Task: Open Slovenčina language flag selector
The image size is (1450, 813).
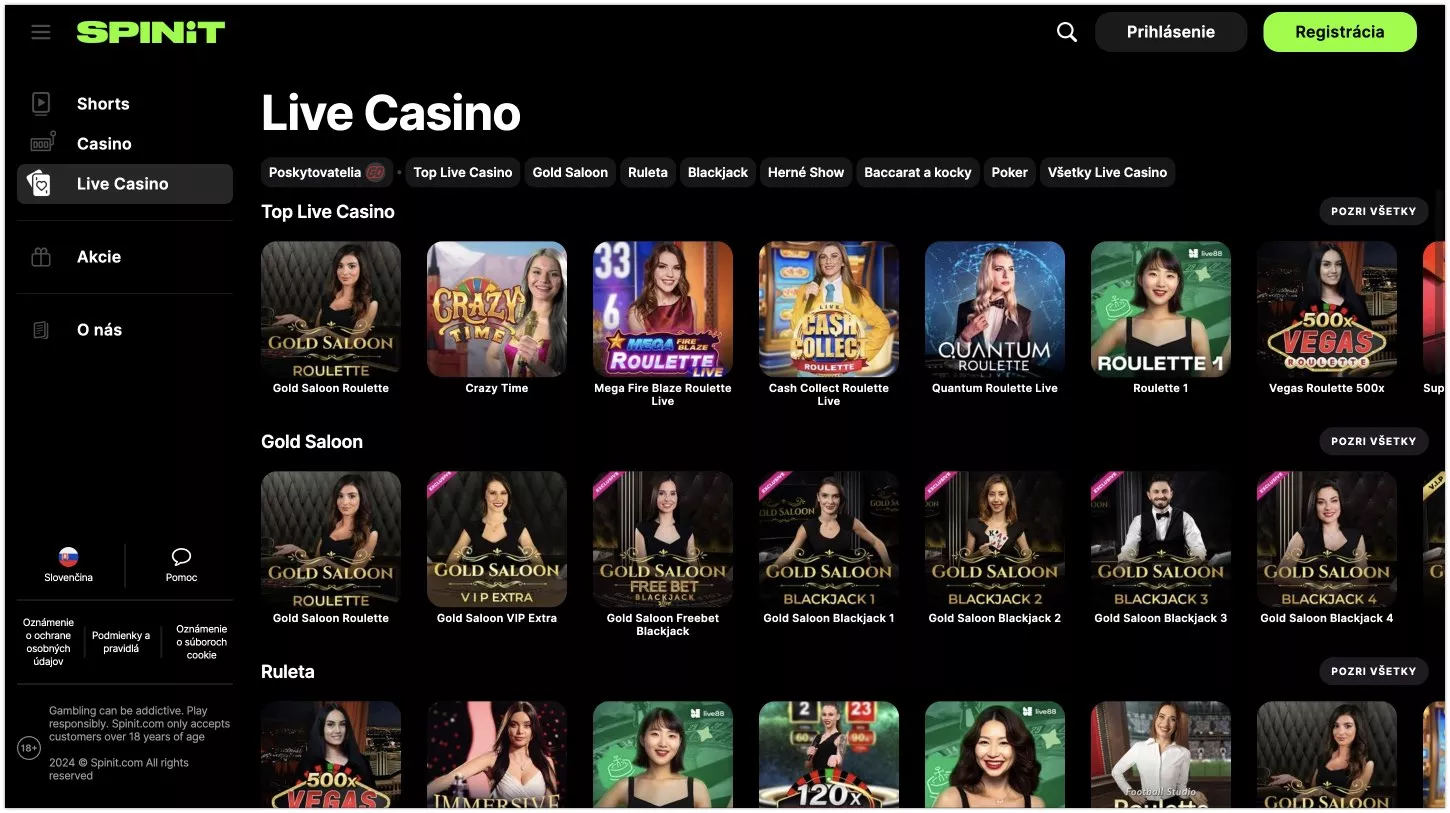Action: pos(68,557)
